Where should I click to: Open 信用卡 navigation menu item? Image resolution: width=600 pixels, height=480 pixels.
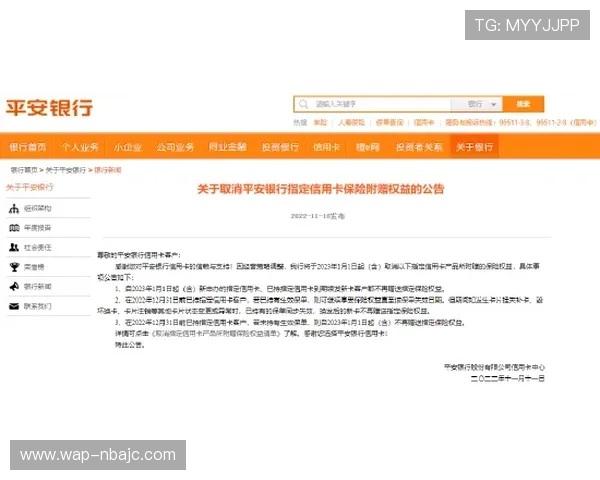(x=326, y=147)
